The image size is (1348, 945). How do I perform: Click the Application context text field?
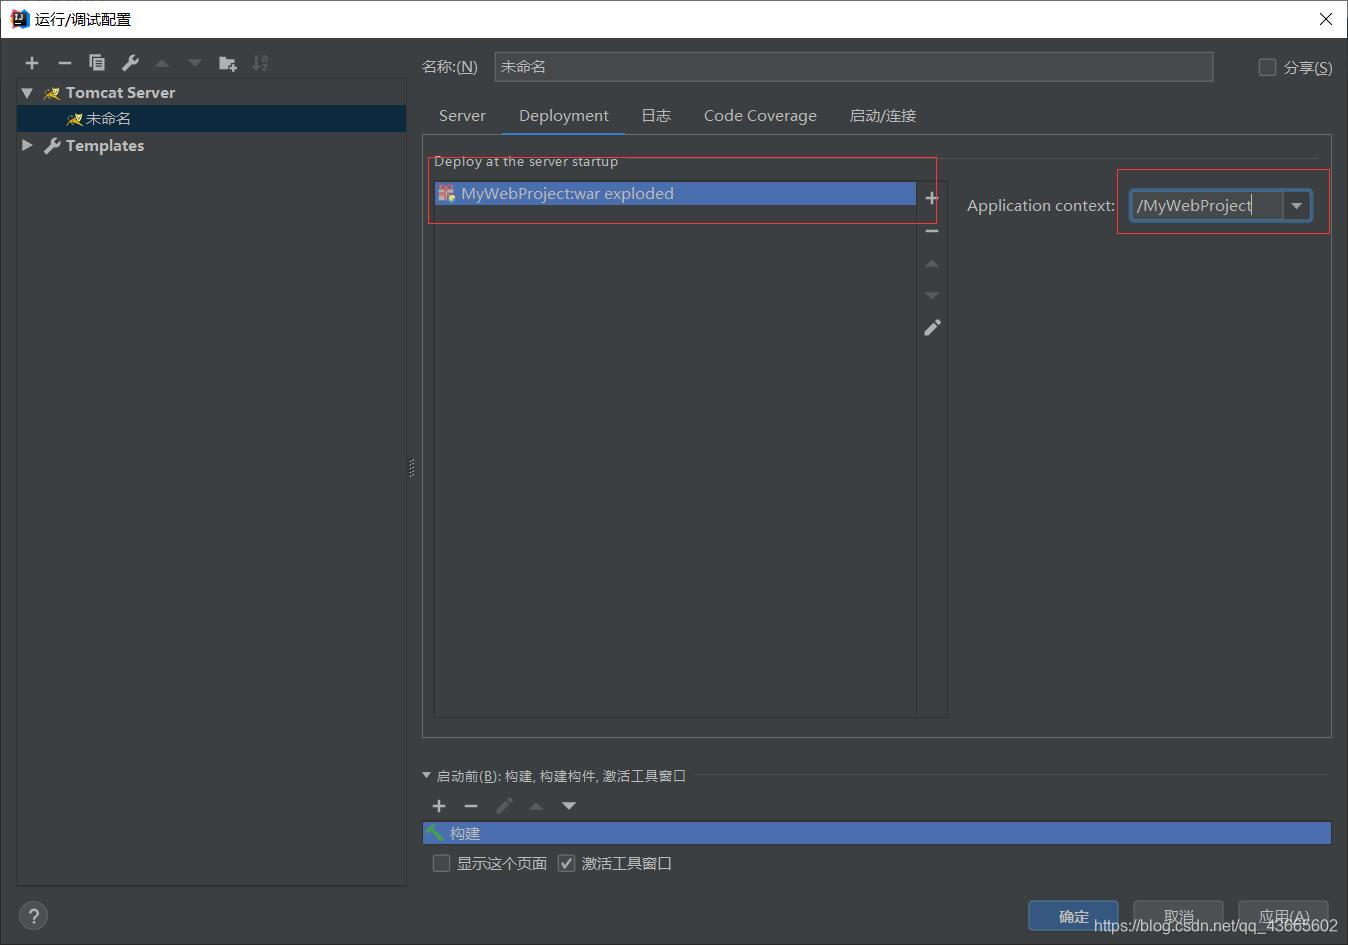point(1207,205)
